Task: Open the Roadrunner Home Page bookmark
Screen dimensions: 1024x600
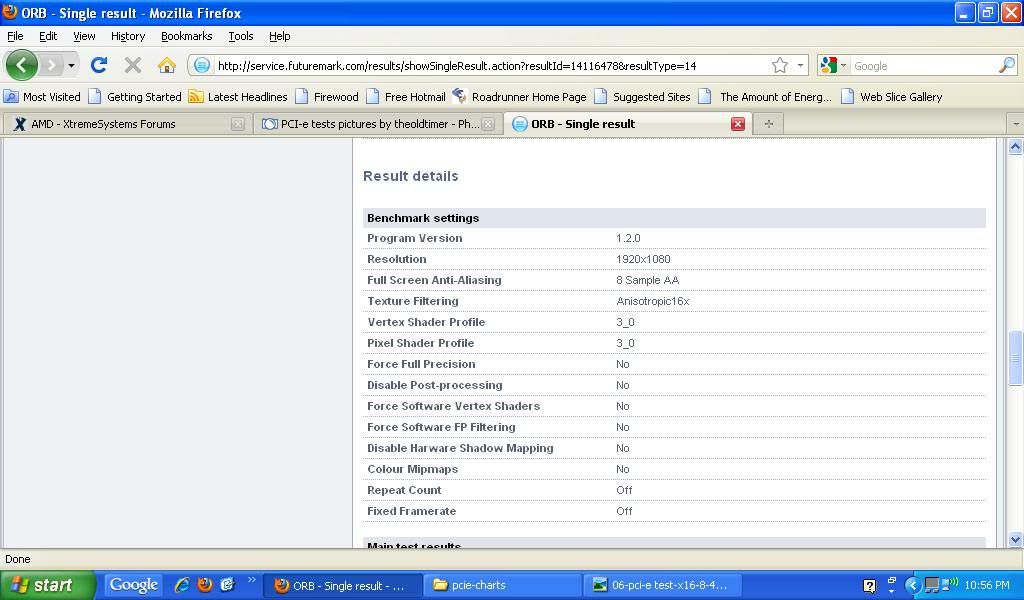Action: [x=520, y=97]
